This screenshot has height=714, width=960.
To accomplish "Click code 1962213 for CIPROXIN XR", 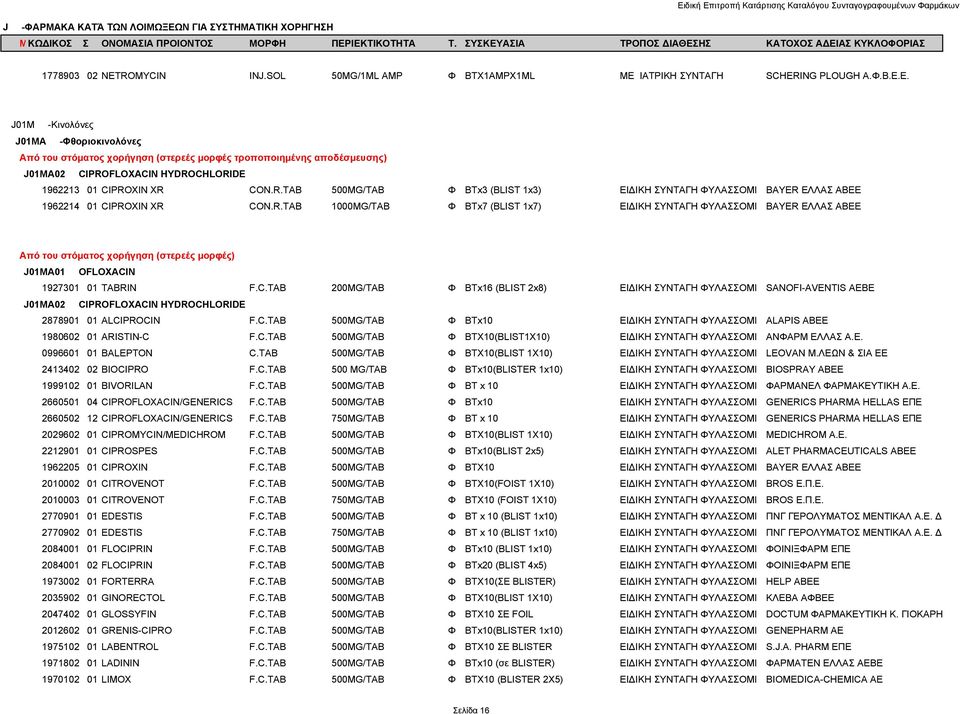I will 61,190.
